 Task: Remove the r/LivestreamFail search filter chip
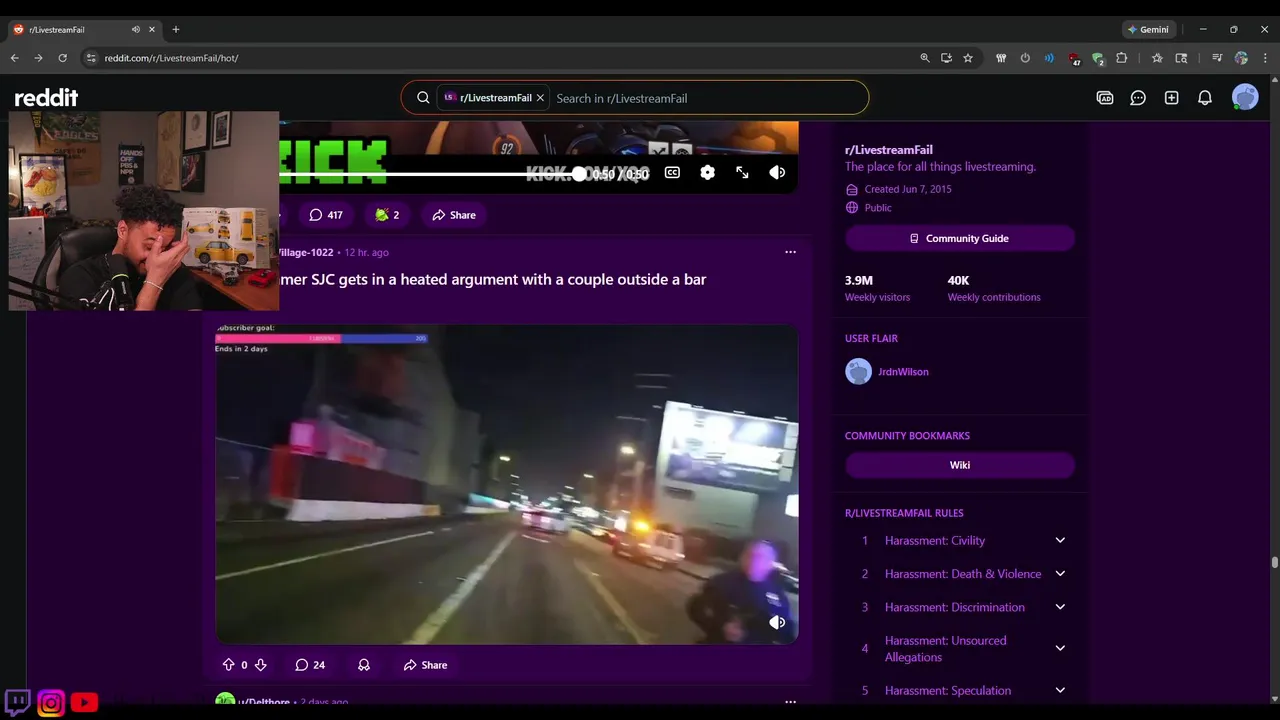[540, 98]
